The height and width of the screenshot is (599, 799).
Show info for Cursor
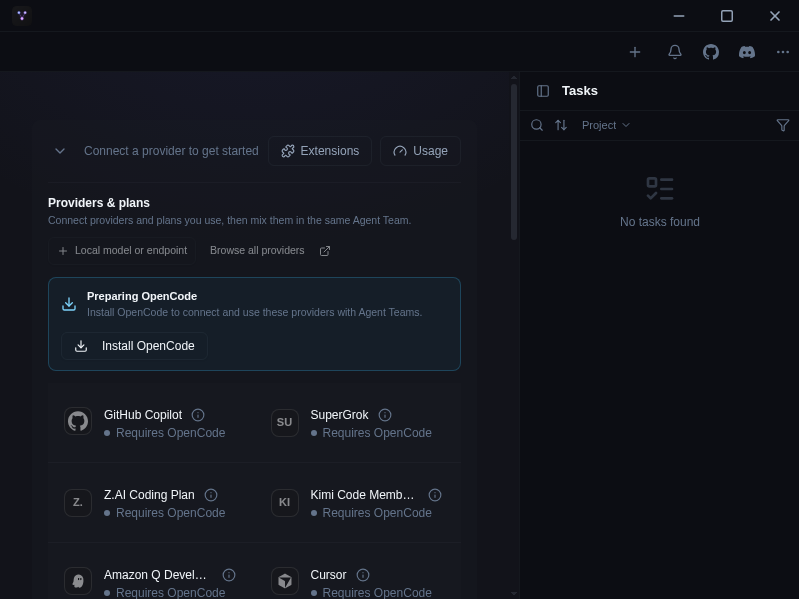click(363, 575)
